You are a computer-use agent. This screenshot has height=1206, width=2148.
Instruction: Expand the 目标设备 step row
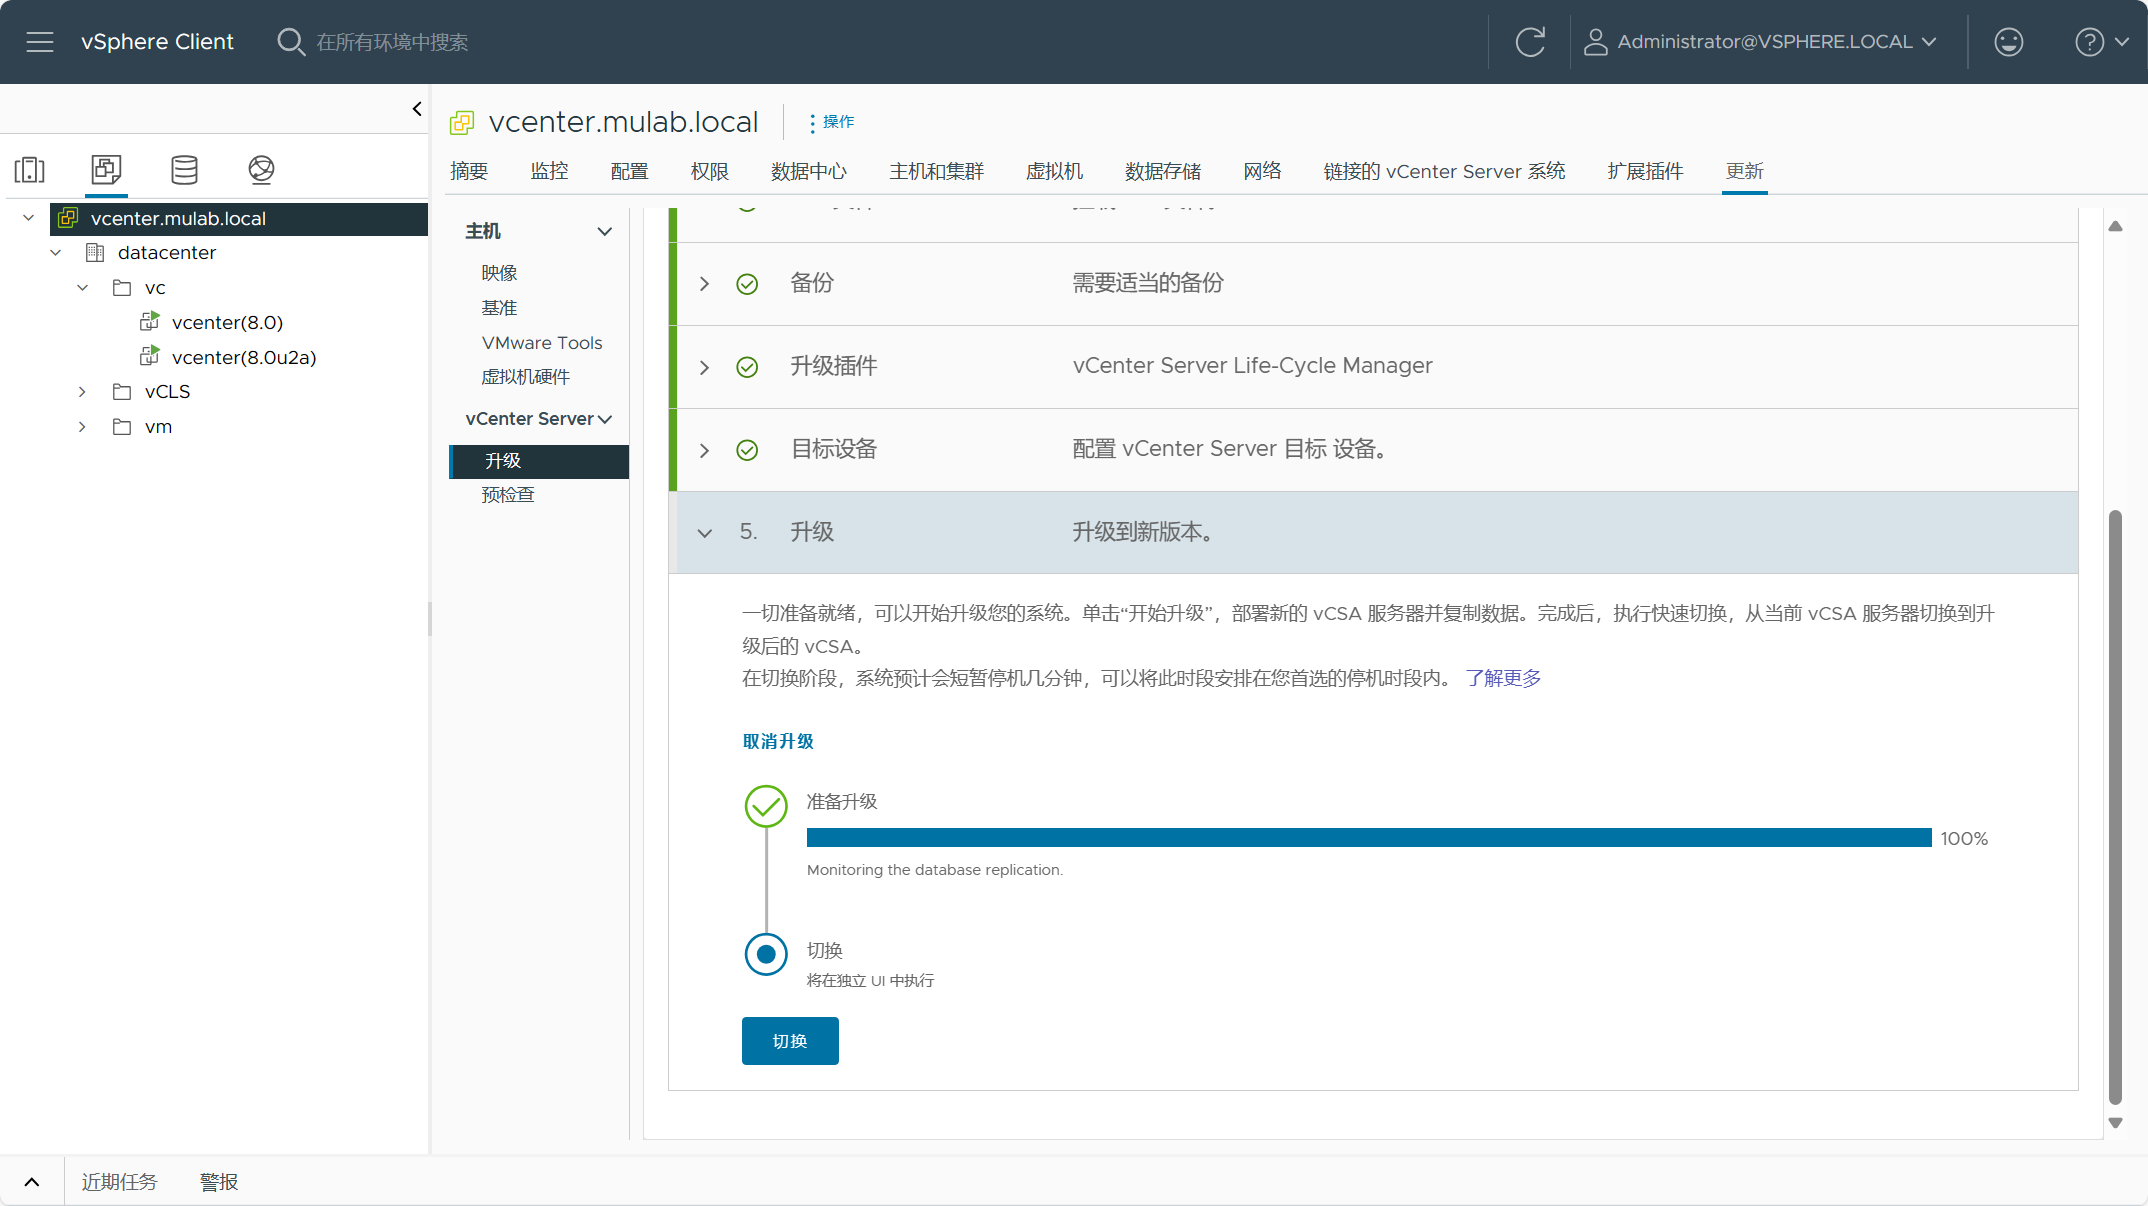click(x=705, y=450)
